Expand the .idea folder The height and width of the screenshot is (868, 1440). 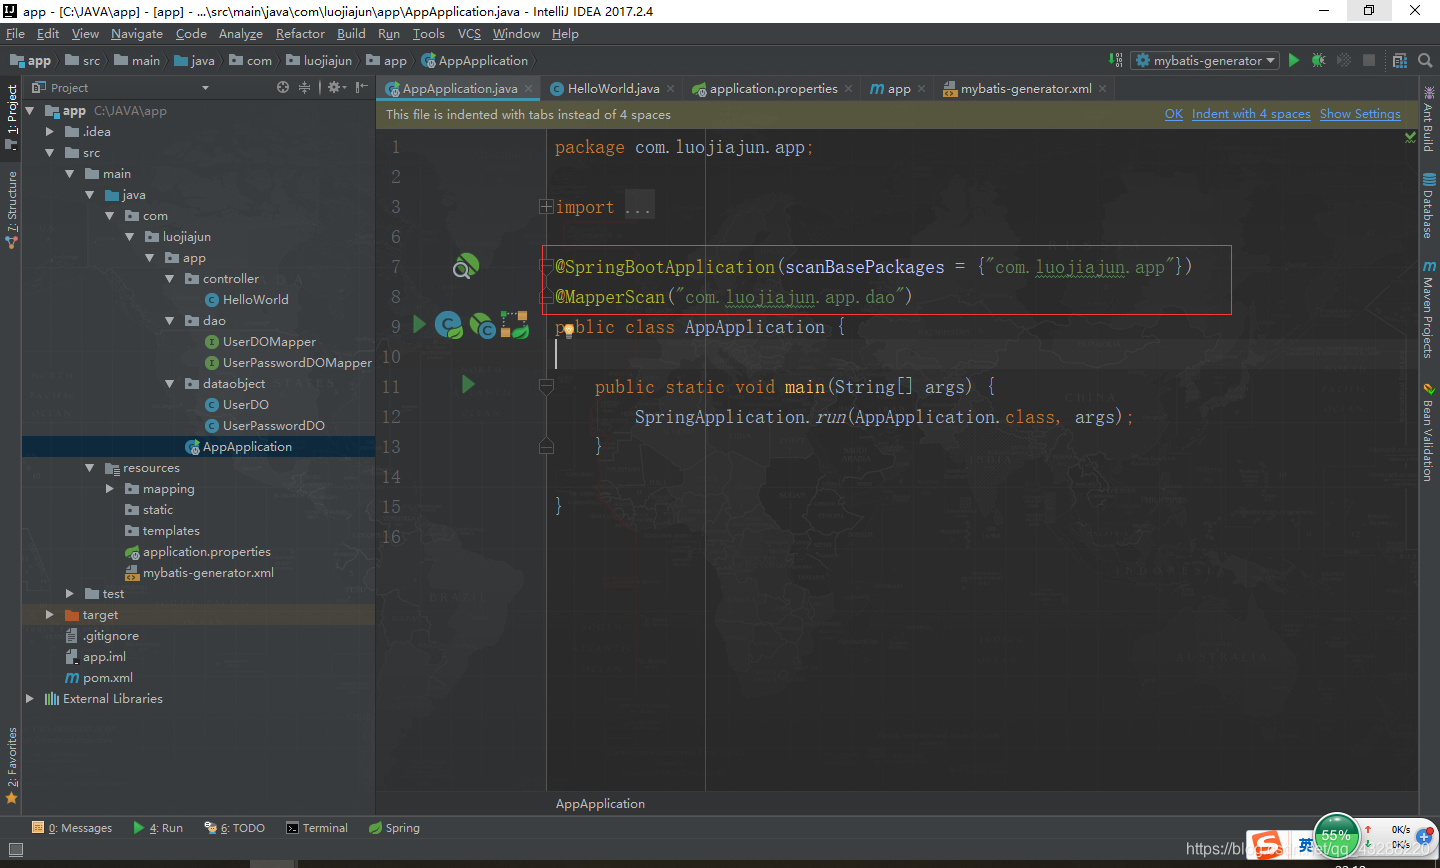point(50,132)
